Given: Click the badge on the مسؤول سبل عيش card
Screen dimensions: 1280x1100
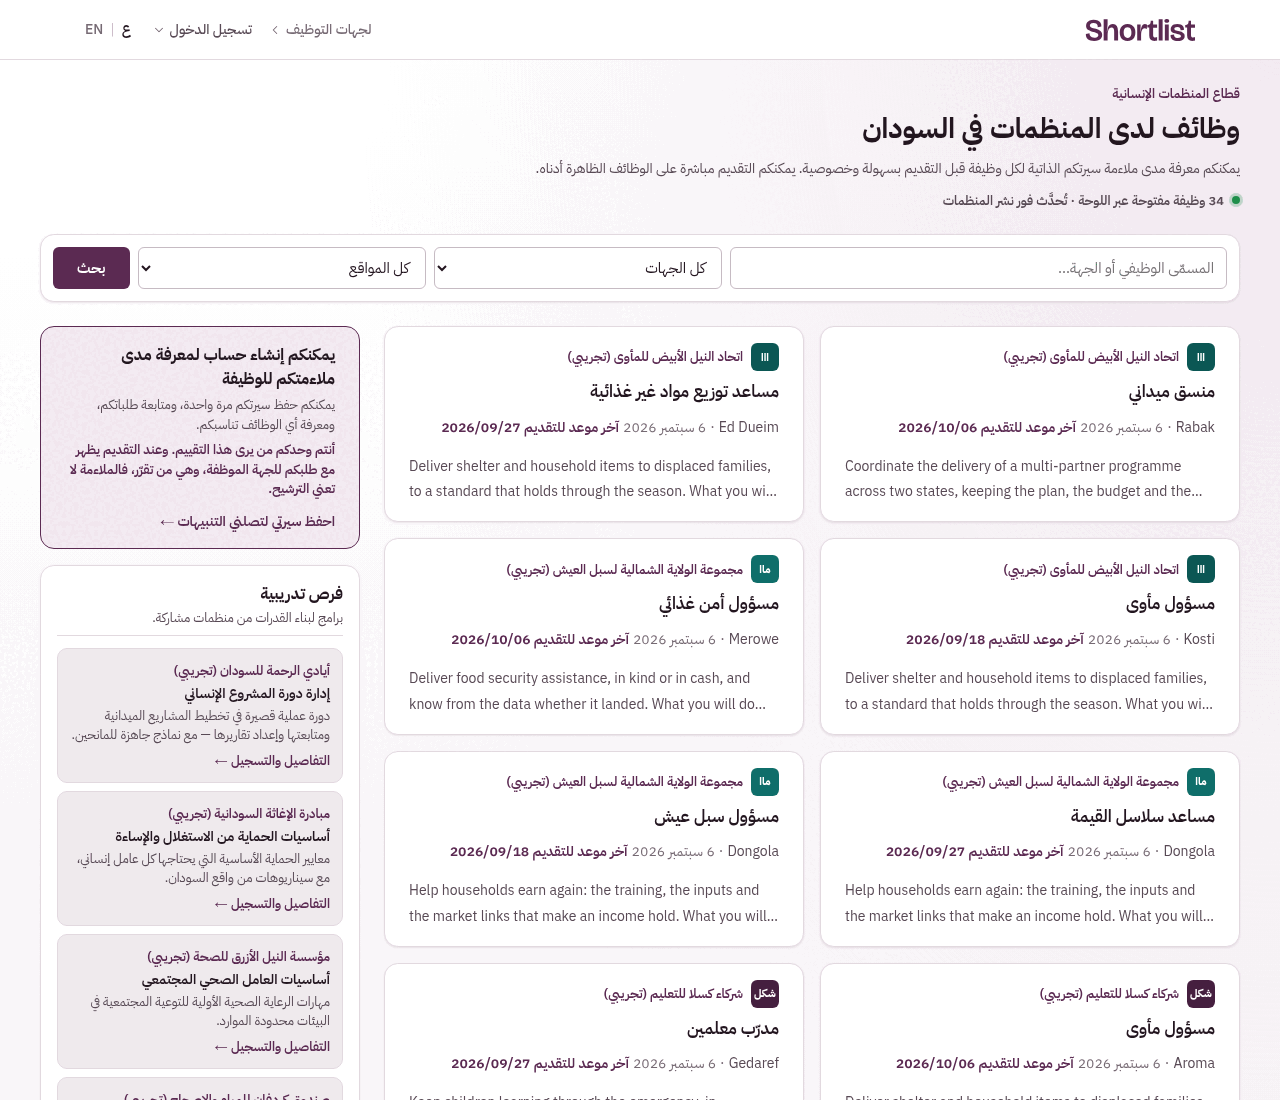Looking at the screenshot, I should 765,782.
